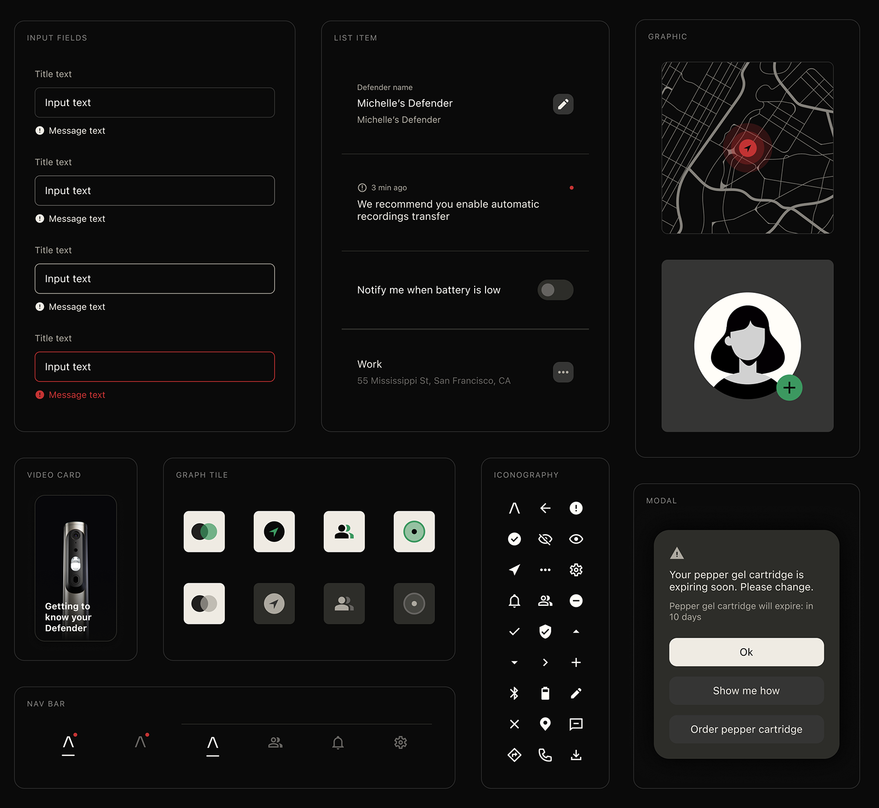The image size is (879, 808).
Task: Click the crossed-out eye hide icon
Action: pos(545,539)
